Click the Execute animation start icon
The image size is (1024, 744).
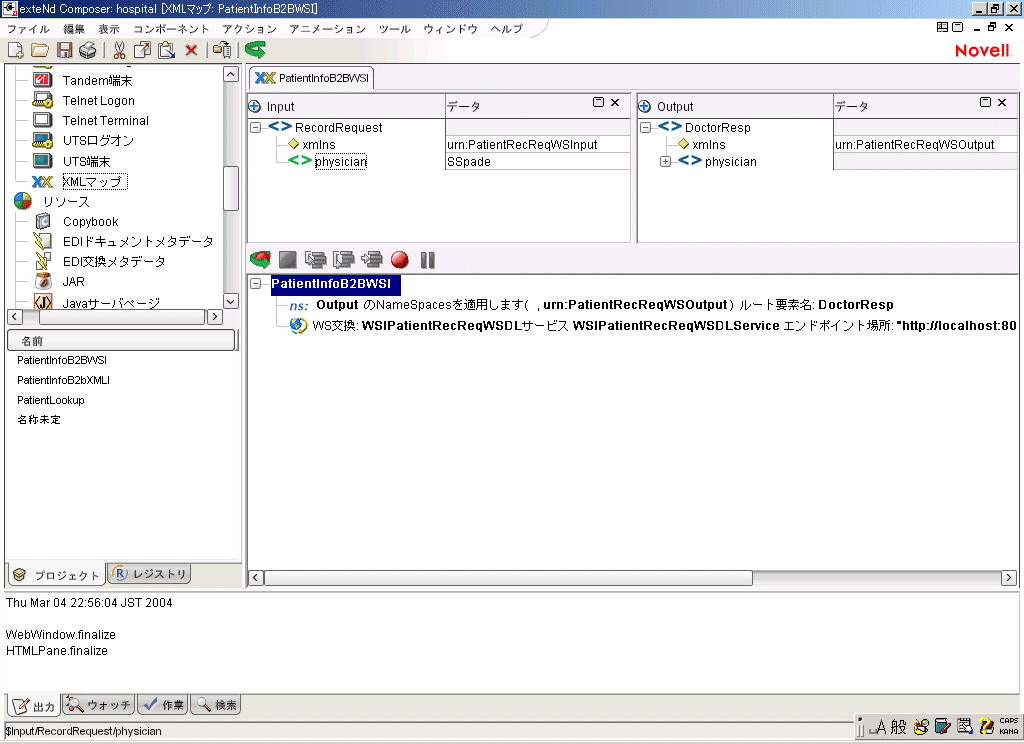pyautogui.click(x=261, y=260)
